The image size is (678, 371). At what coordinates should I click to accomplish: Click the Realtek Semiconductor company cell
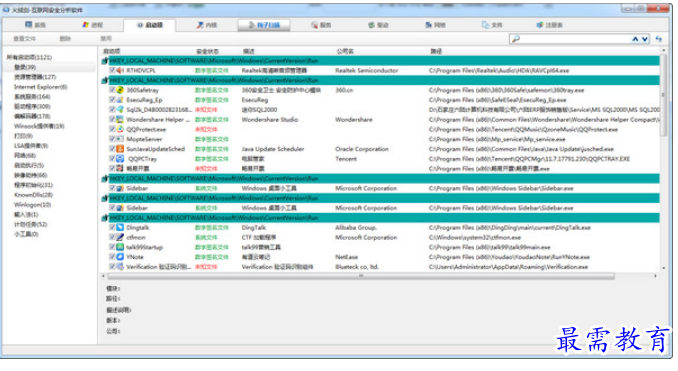367,70
